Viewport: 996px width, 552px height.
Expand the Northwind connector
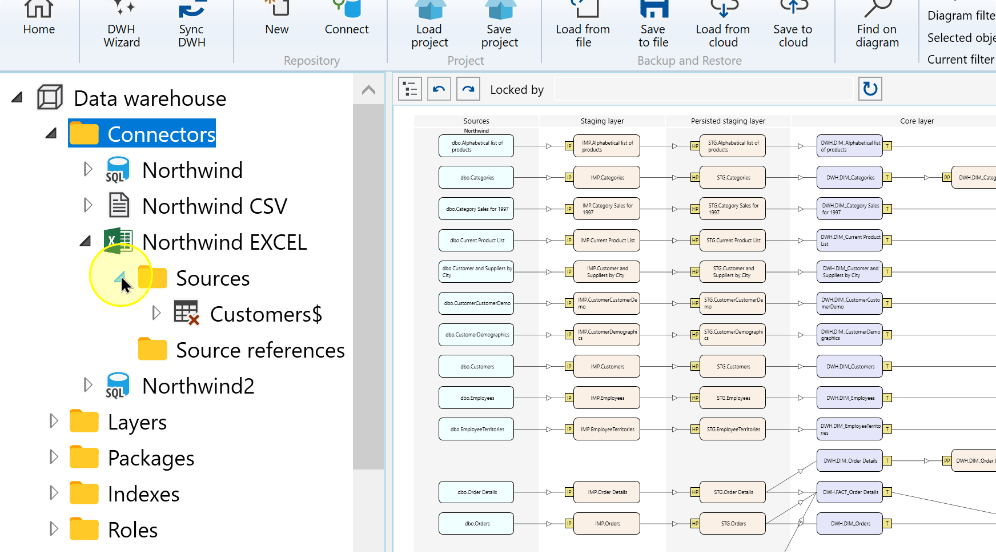pos(88,170)
